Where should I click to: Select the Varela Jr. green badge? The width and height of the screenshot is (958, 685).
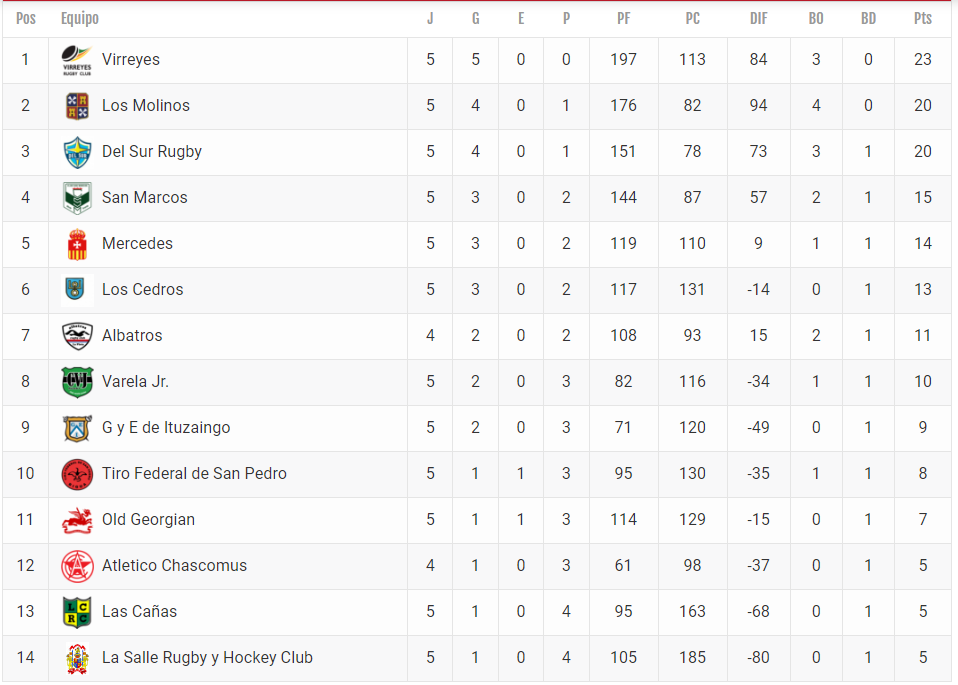[x=77, y=382]
